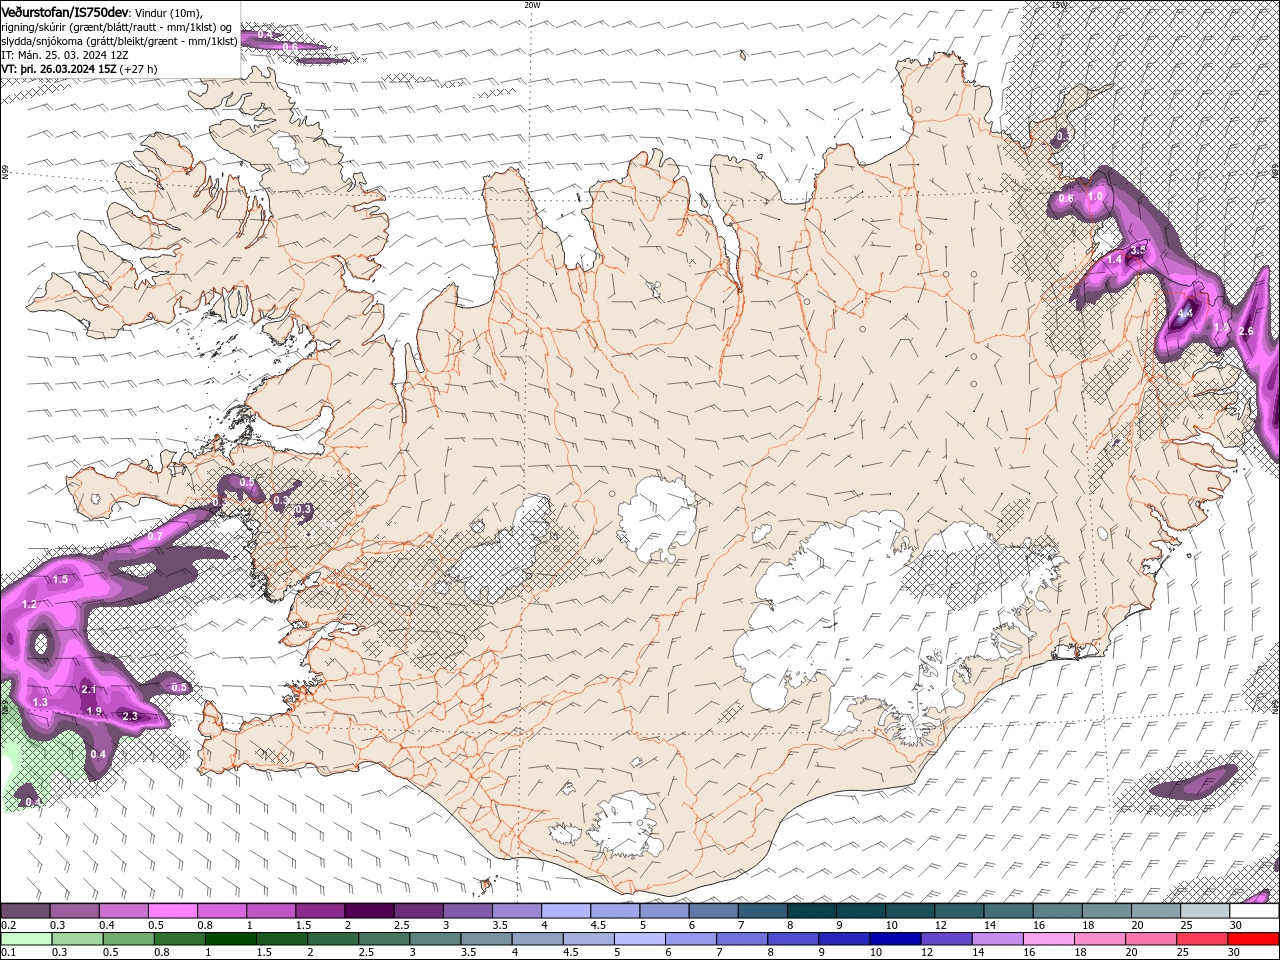Click the '20W' longitude label at top

(x=532, y=5)
